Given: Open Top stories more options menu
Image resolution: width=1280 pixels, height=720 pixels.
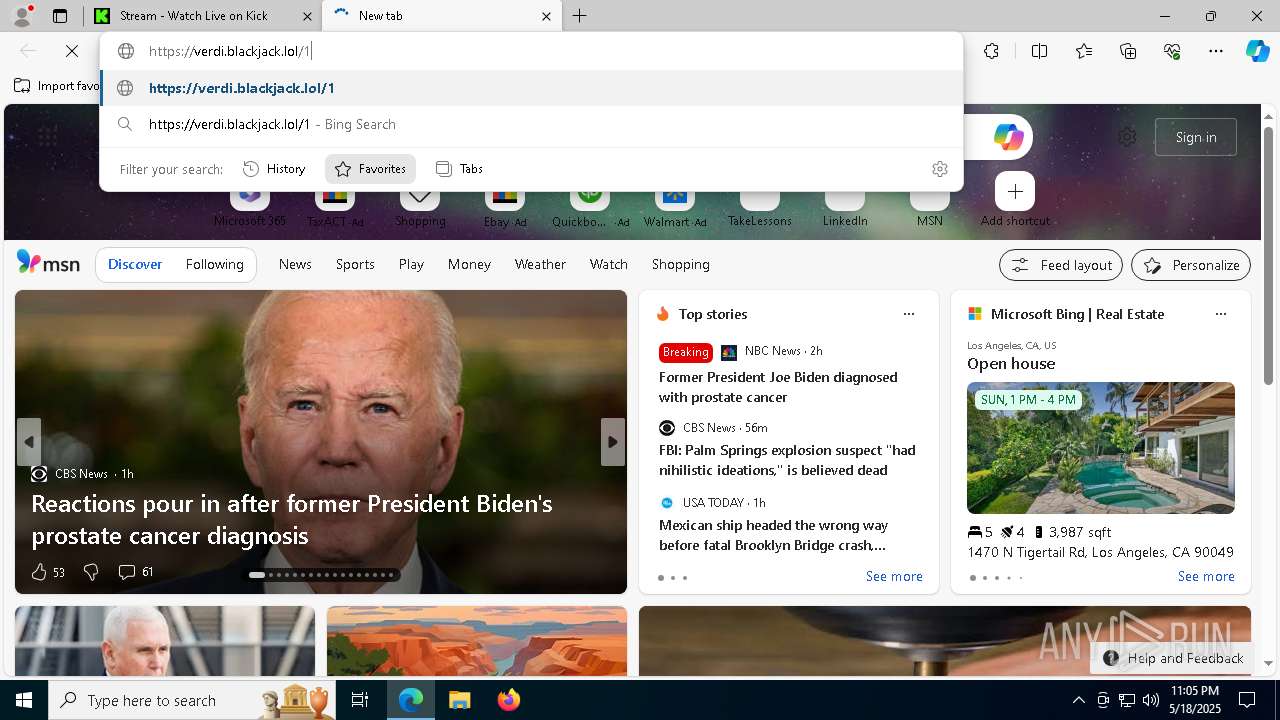Looking at the screenshot, I should coord(908,314).
